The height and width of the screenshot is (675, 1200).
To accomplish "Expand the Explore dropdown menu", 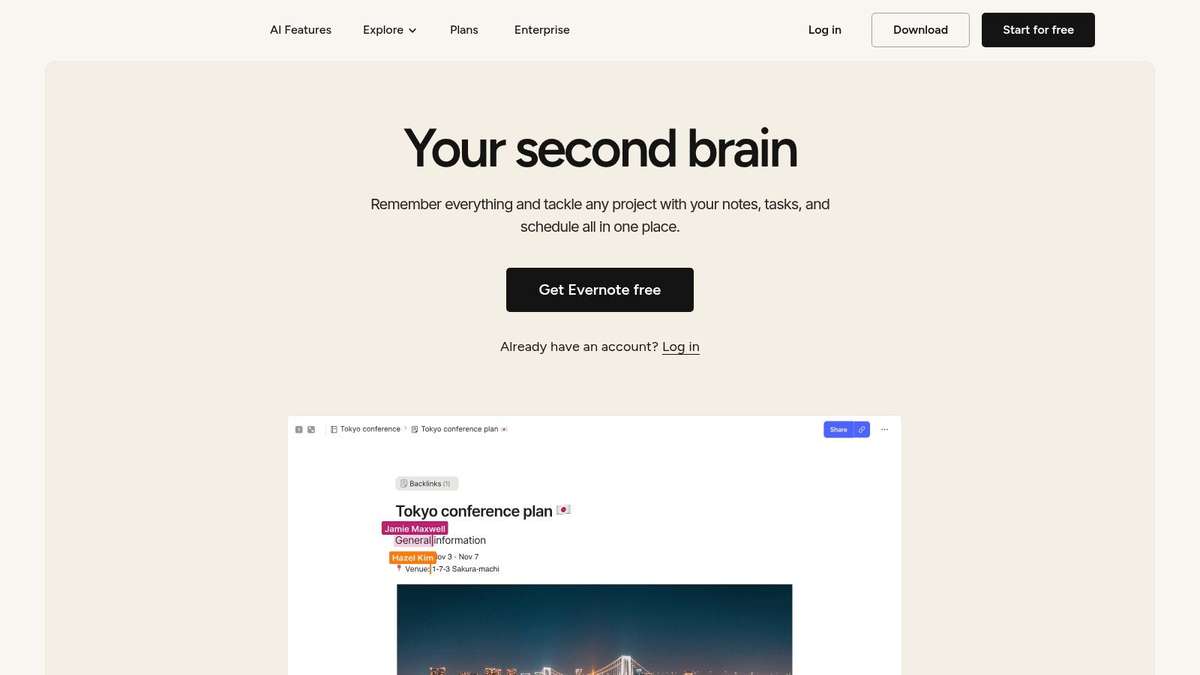I will click(390, 30).
